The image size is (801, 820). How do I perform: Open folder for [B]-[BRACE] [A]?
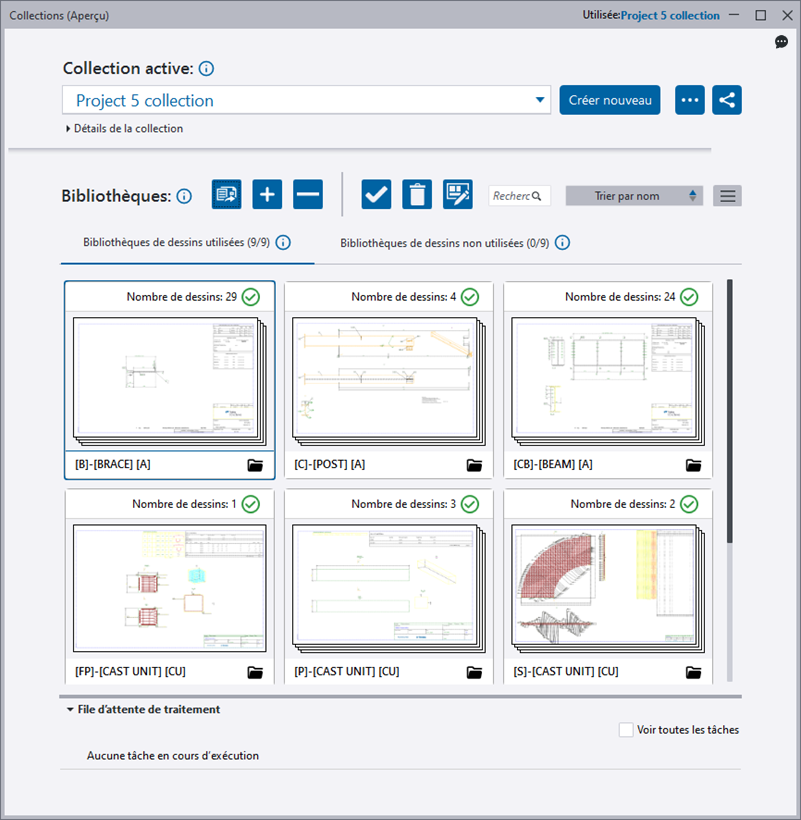coord(255,465)
